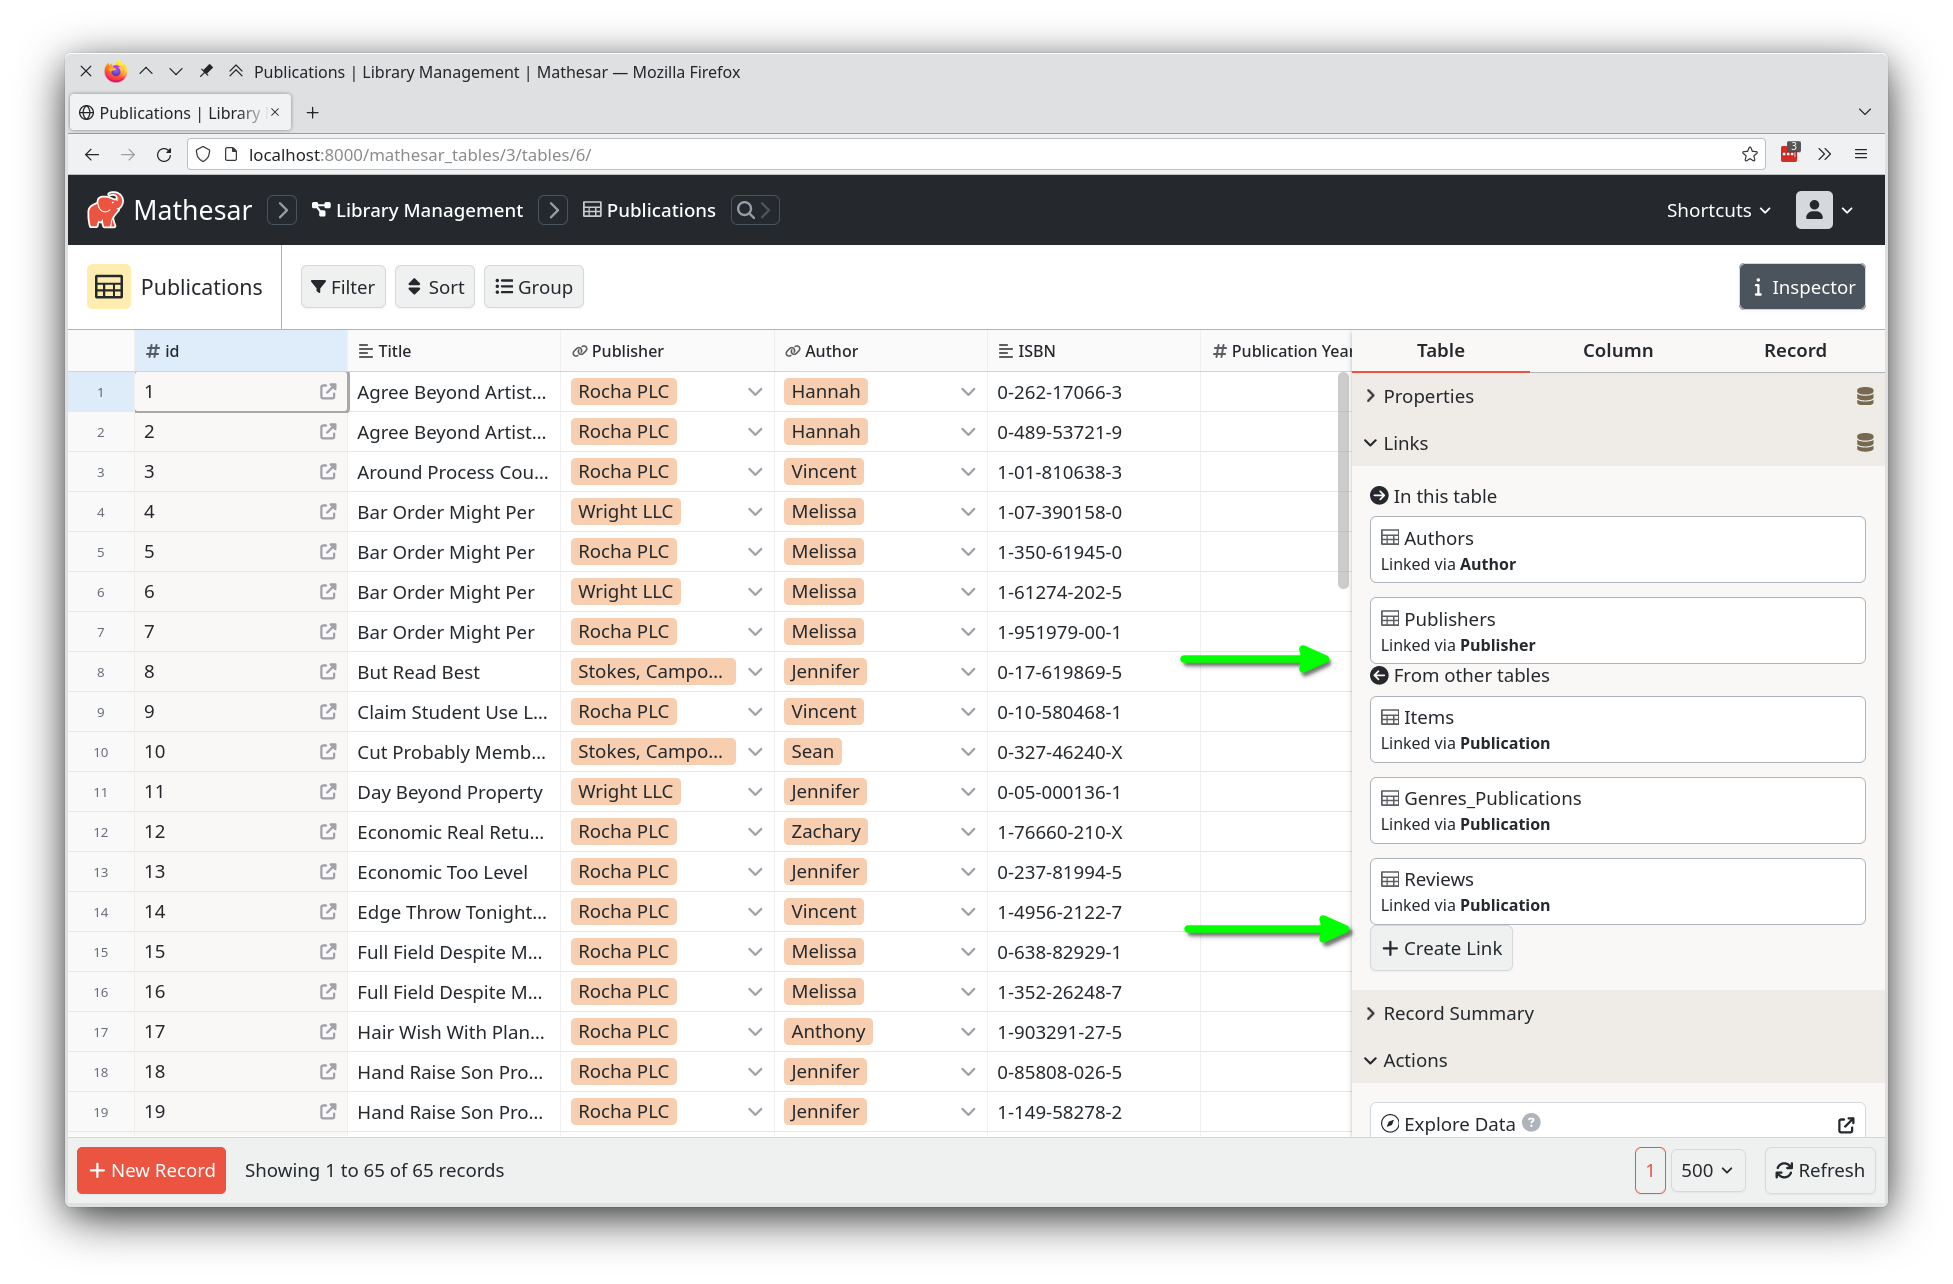Open the 500 page-size dropdown
This screenshot has height=1284, width=1953.
(1708, 1170)
